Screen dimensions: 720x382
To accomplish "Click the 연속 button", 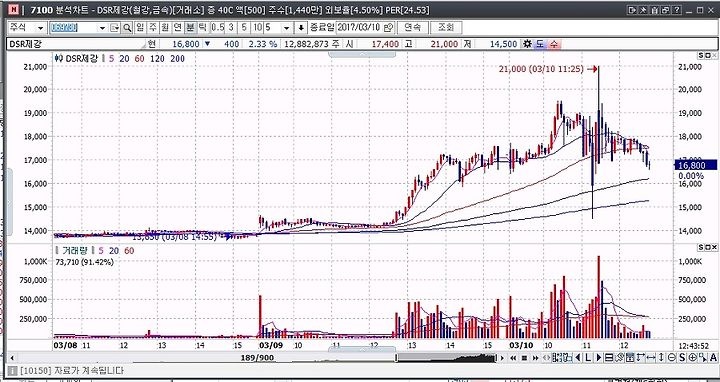I will pyautogui.click(x=412, y=28).
